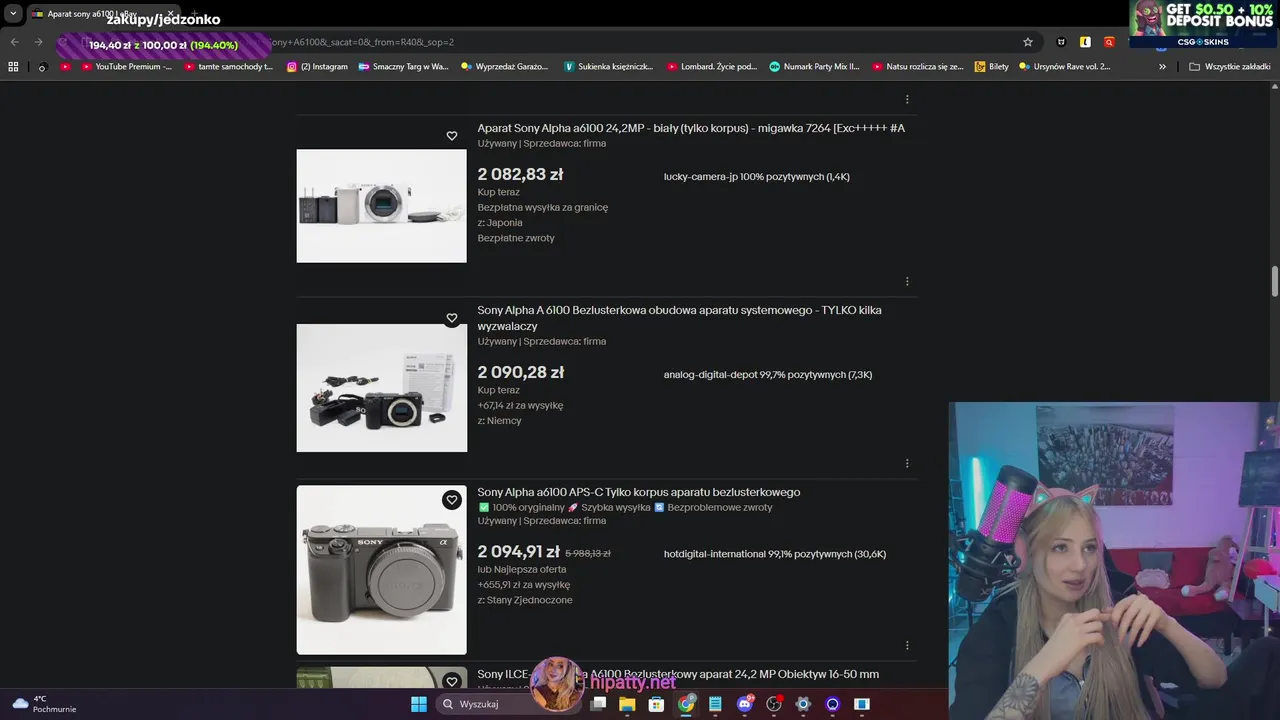
Task: Open Chrome apps grid in bookmarks bar
Action: (x=13, y=67)
